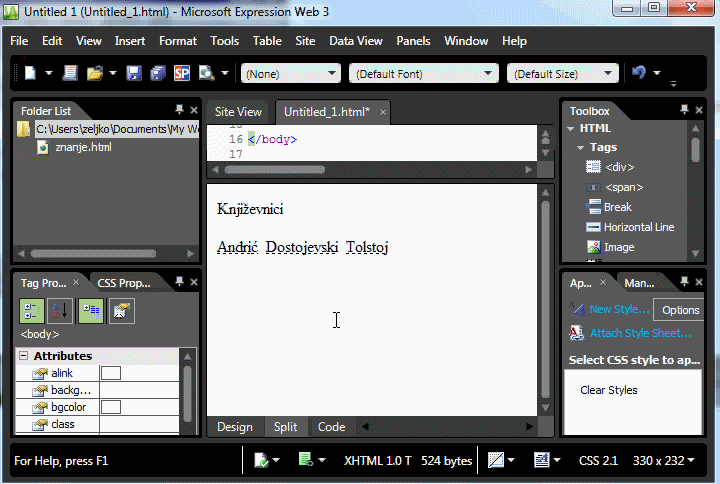Viewport: 720px width, 484px height.
Task: Collapse the Tags group in Toolbox
Action: point(581,147)
